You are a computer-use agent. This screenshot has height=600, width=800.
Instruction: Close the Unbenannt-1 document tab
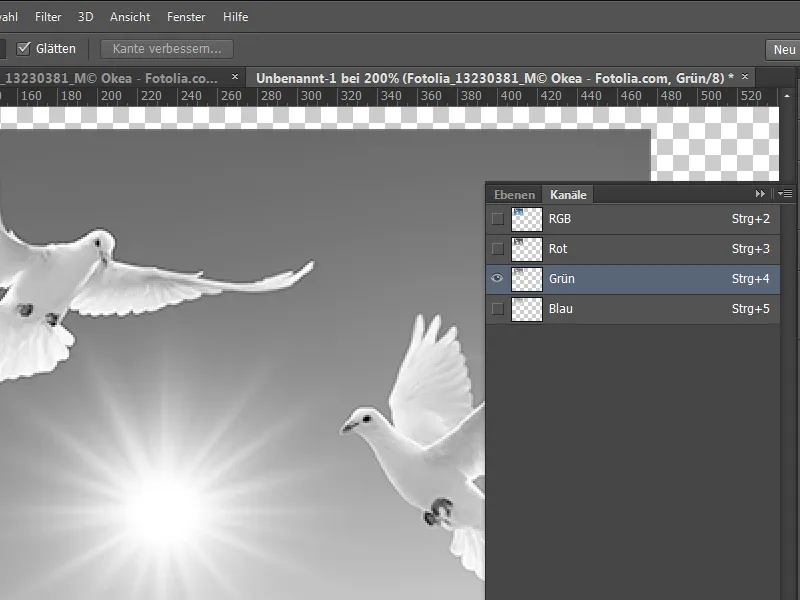pos(745,77)
